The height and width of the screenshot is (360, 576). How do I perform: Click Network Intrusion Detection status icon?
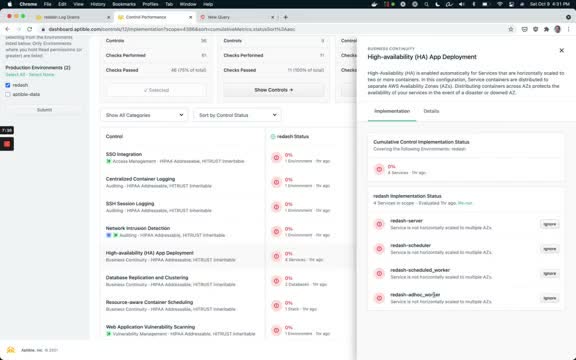click(276, 231)
